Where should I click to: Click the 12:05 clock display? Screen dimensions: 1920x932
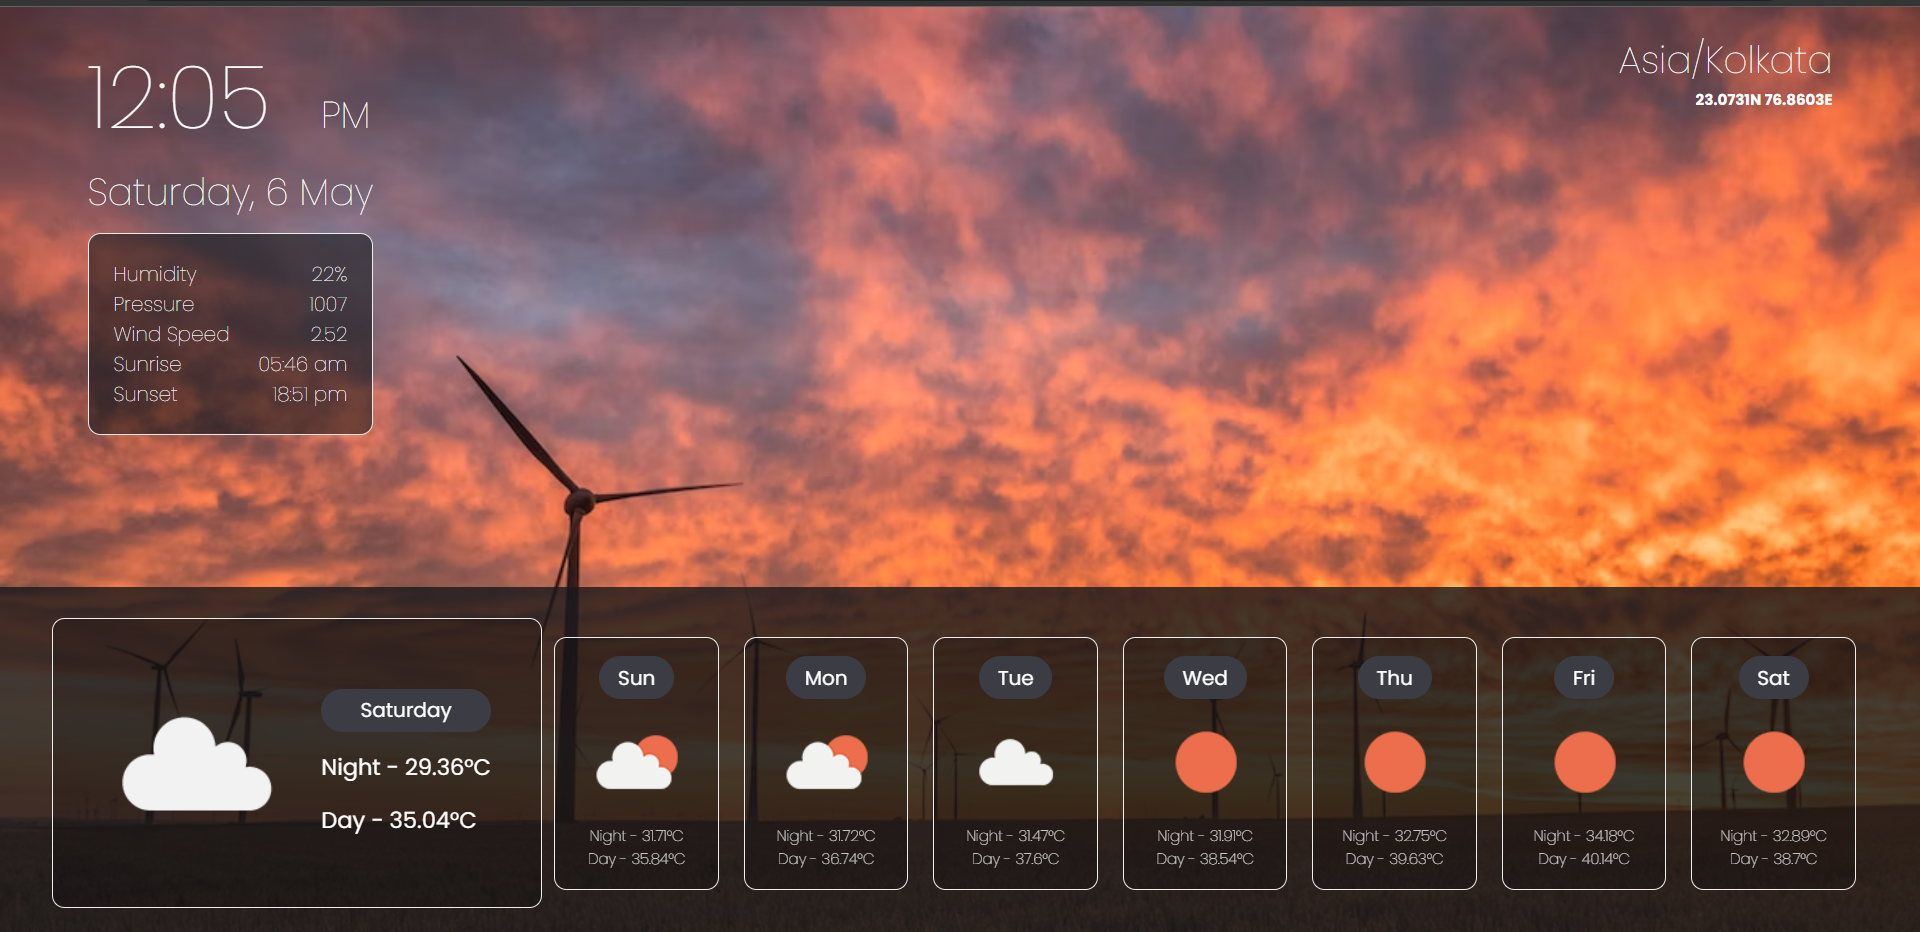click(x=178, y=98)
